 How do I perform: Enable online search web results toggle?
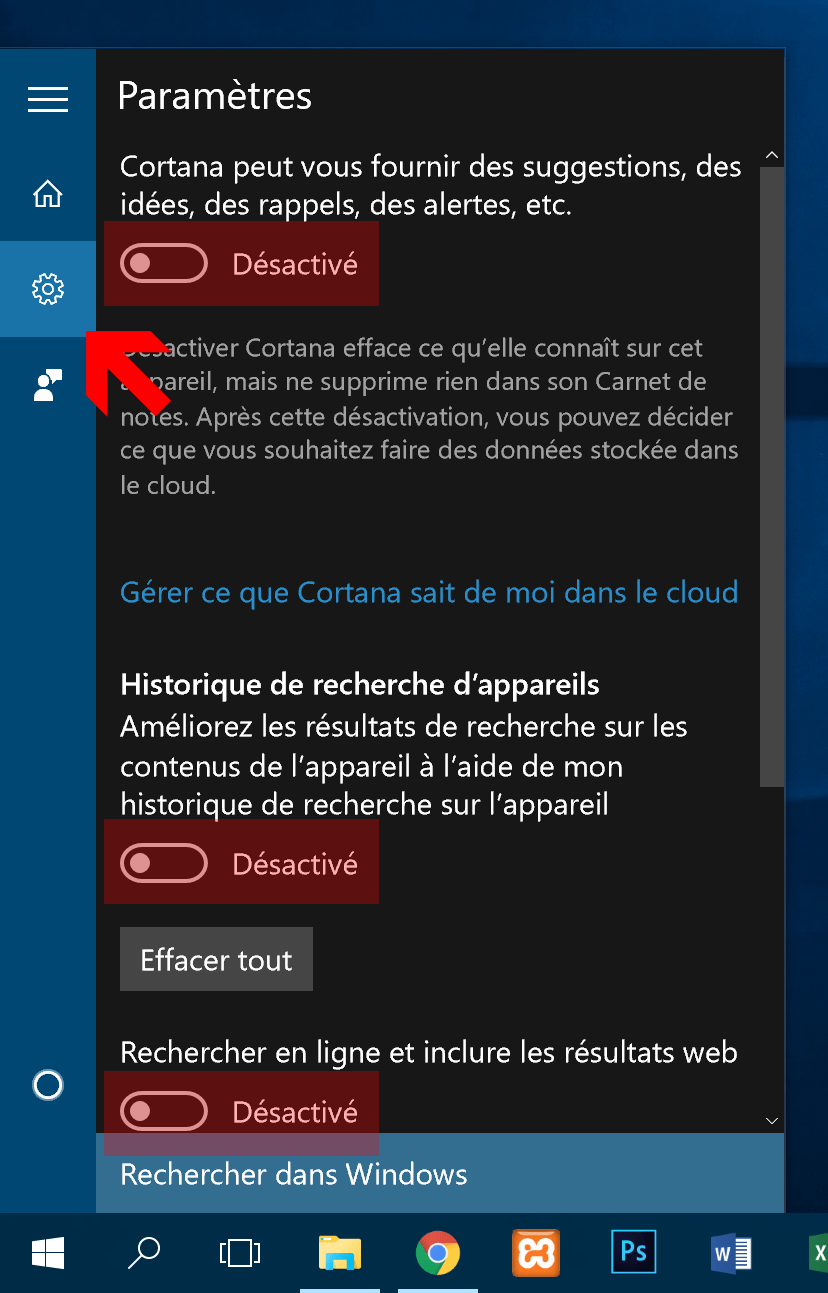(164, 1111)
